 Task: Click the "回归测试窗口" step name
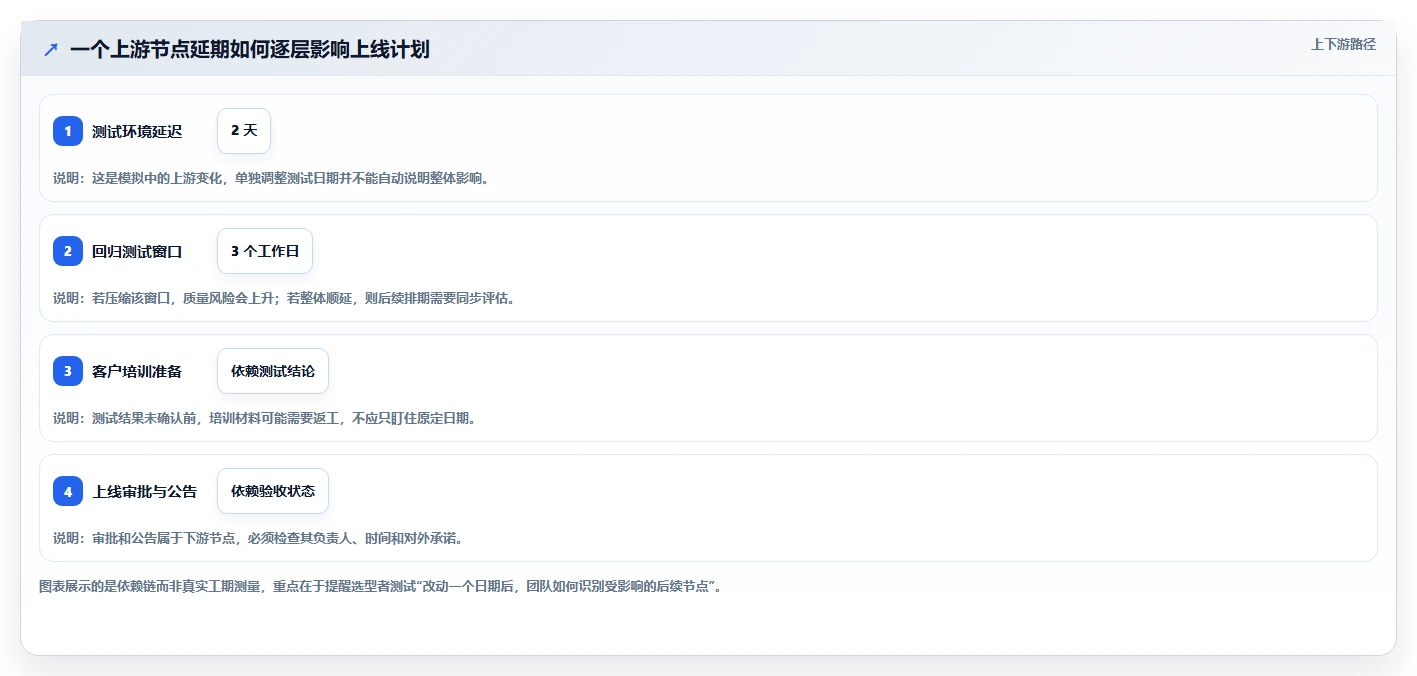click(137, 251)
